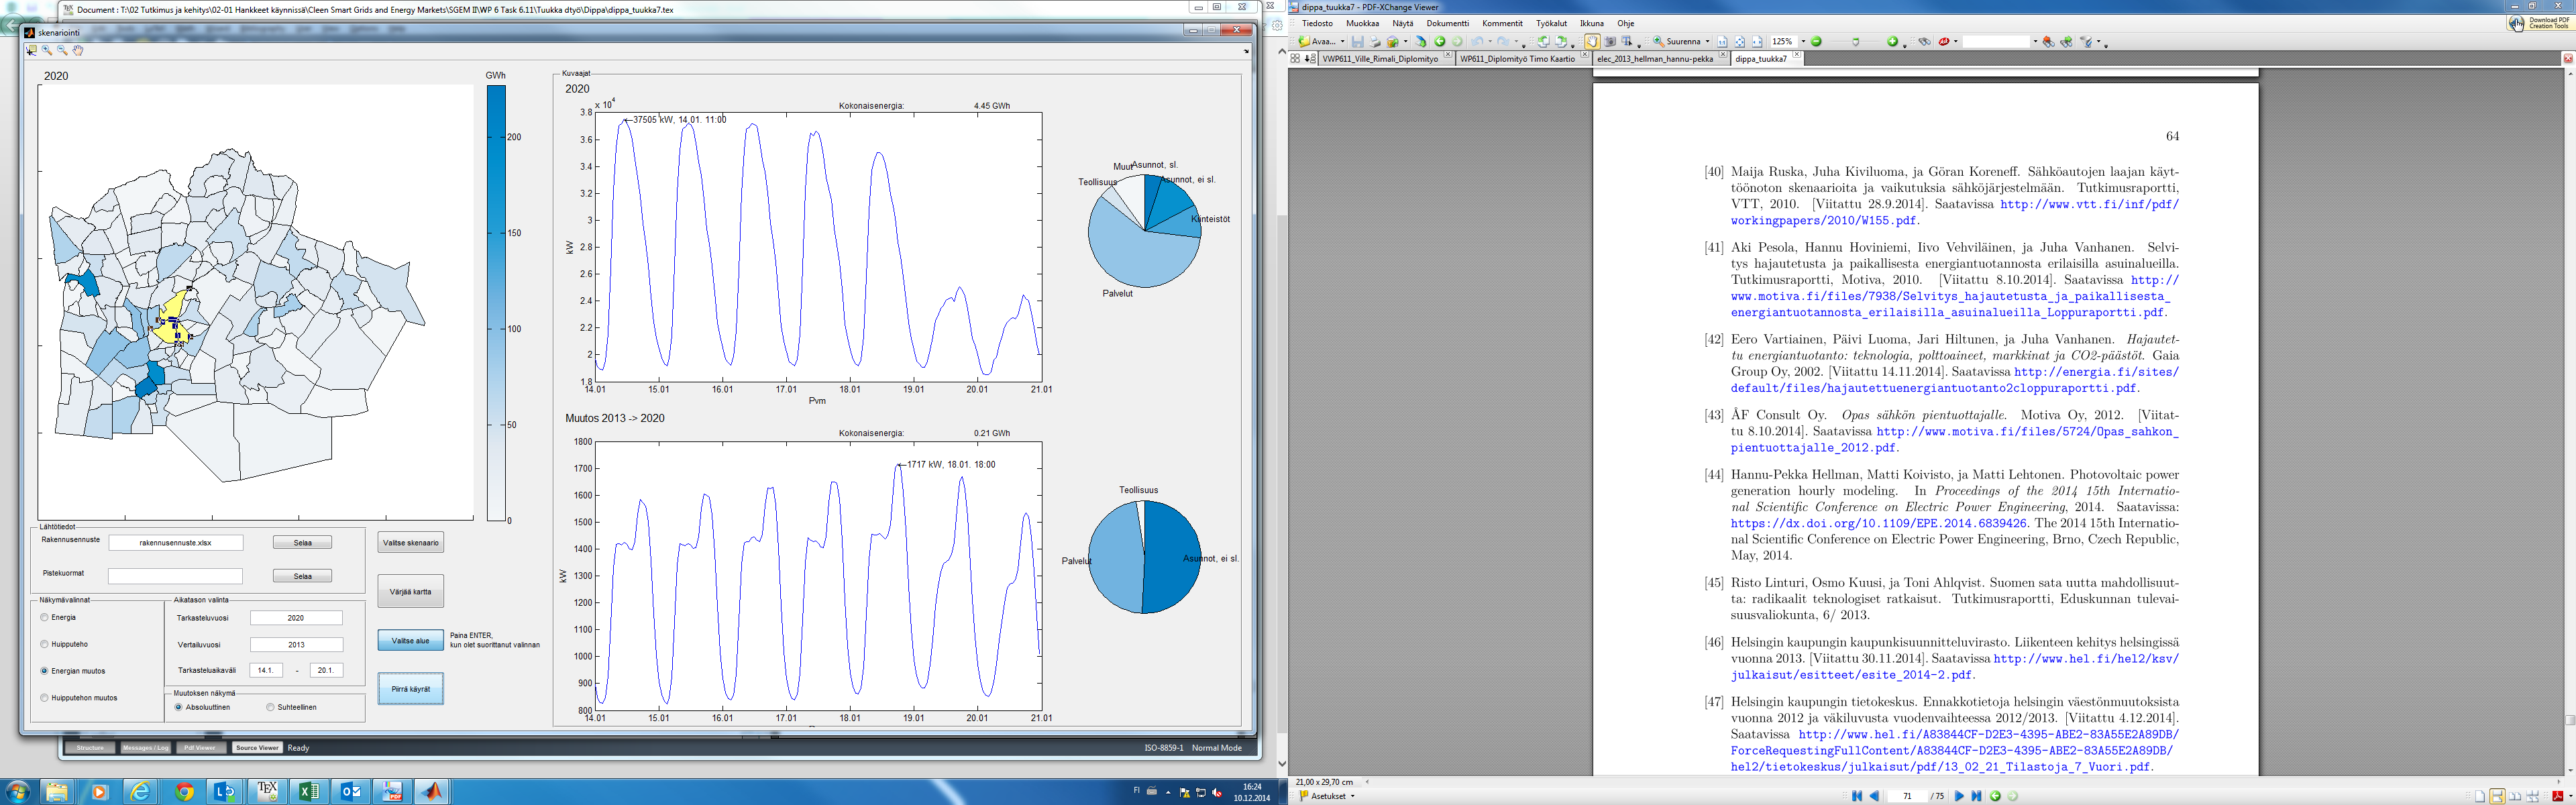Click the Save icon in PDF-XChange toolbar
This screenshot has width=2576, height=805.
(1358, 42)
